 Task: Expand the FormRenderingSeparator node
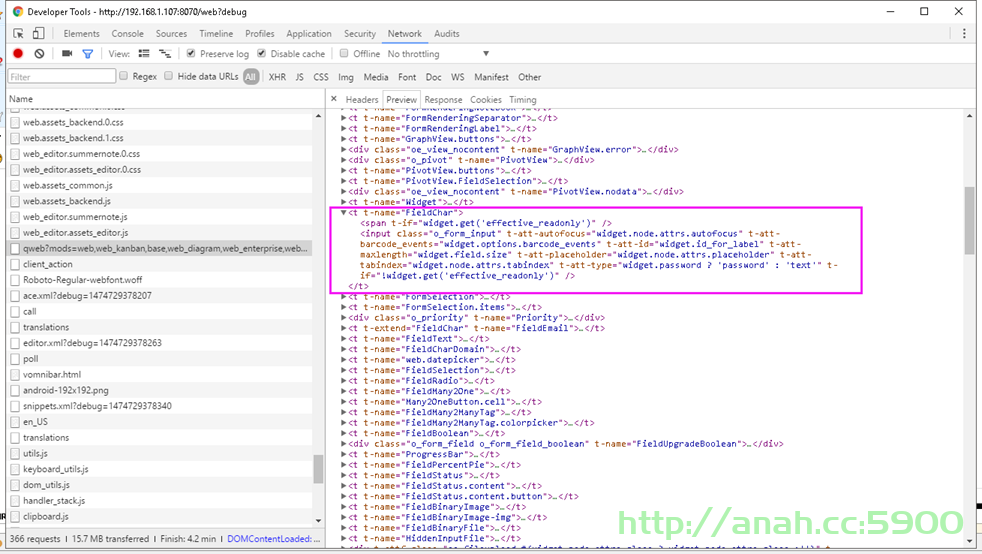click(x=343, y=118)
